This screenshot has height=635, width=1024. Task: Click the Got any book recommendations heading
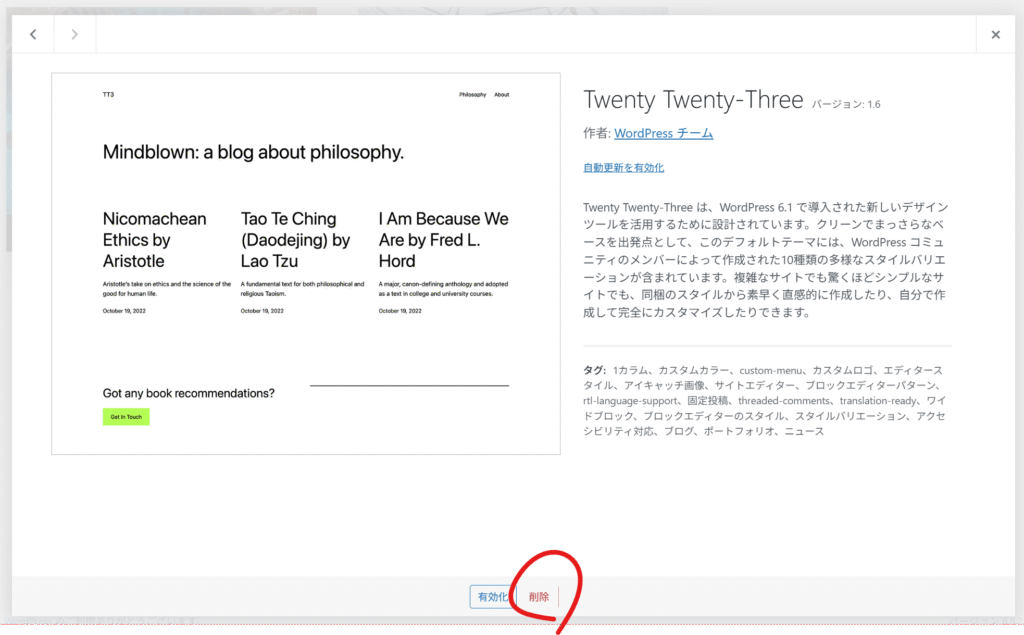(188, 393)
